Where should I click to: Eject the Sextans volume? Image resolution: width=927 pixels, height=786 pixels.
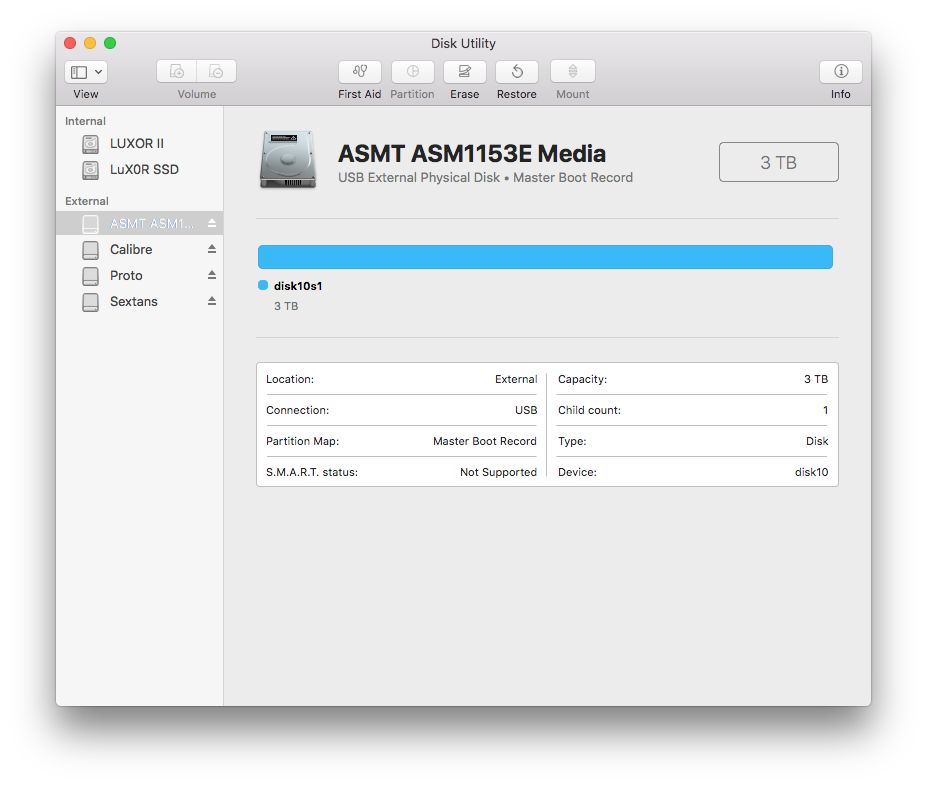pos(212,301)
